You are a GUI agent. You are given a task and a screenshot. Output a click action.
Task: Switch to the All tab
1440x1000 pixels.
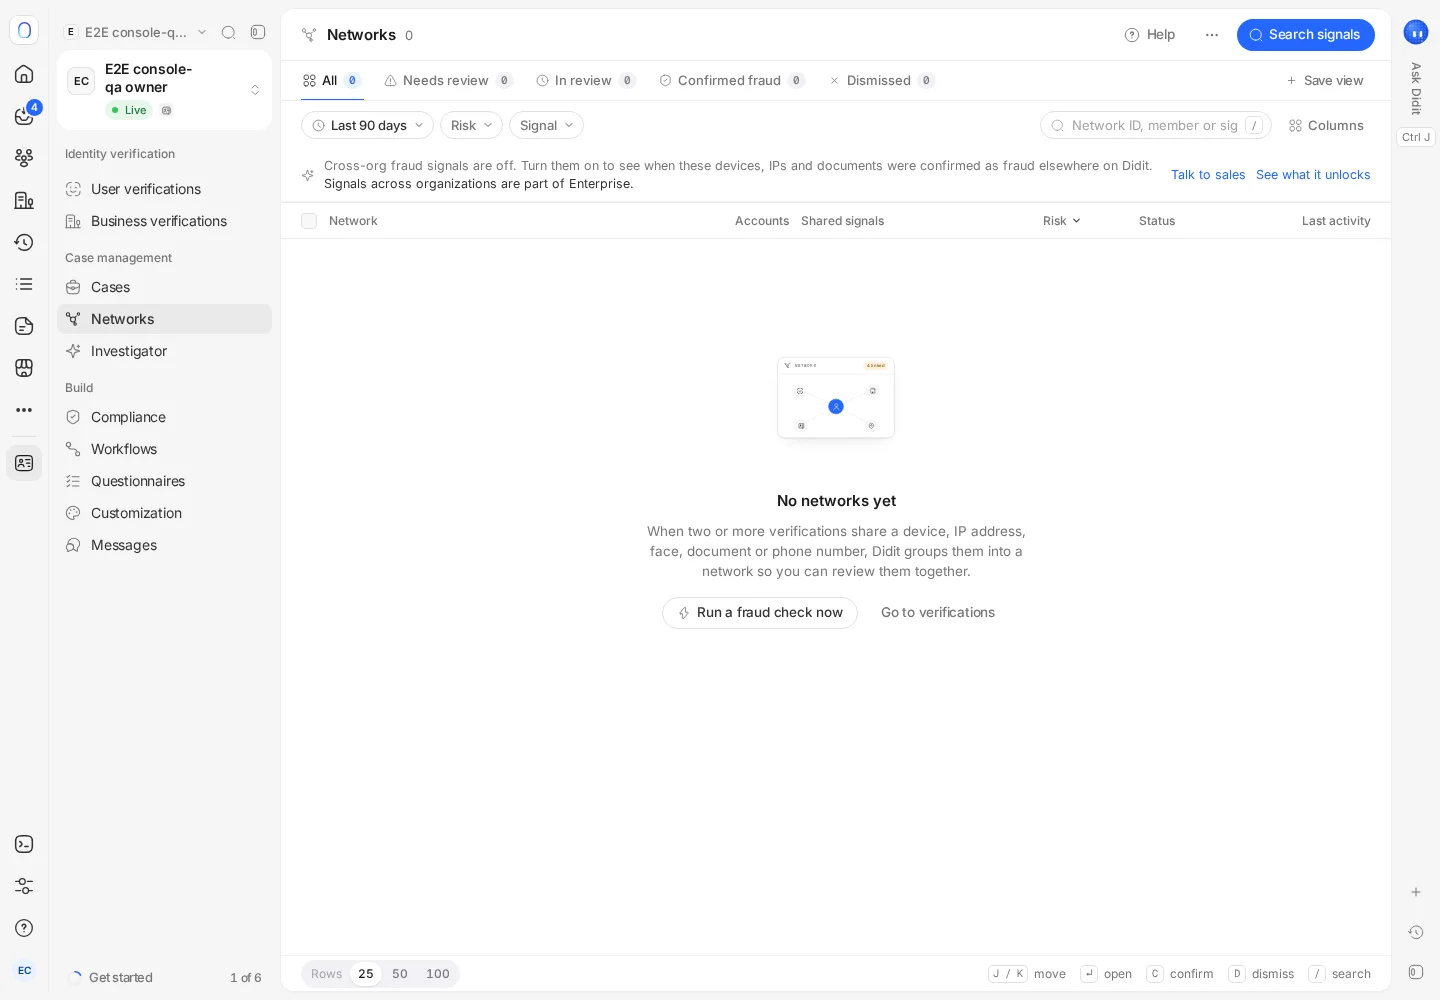[332, 80]
